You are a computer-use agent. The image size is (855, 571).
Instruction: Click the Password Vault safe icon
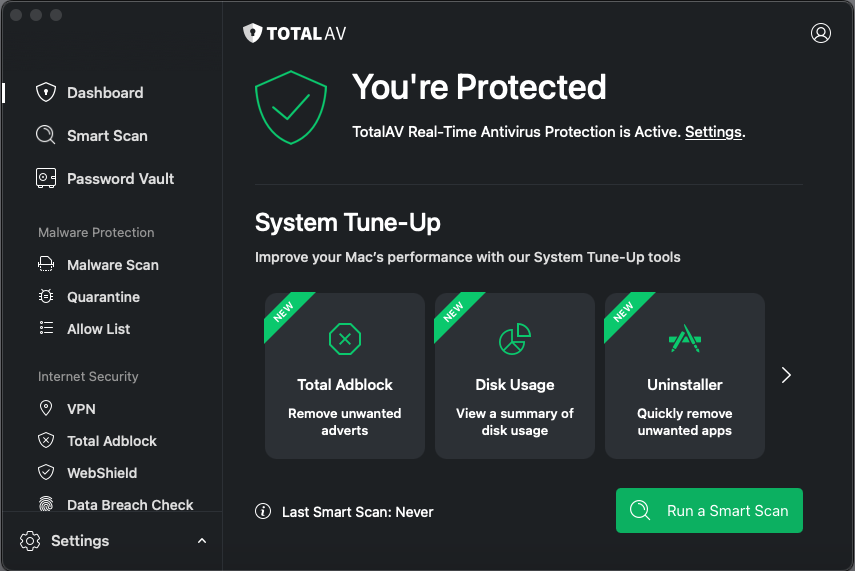tap(46, 179)
